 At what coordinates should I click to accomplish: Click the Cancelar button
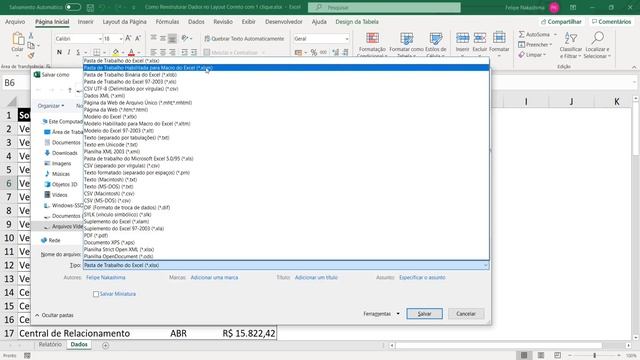[x=466, y=313]
